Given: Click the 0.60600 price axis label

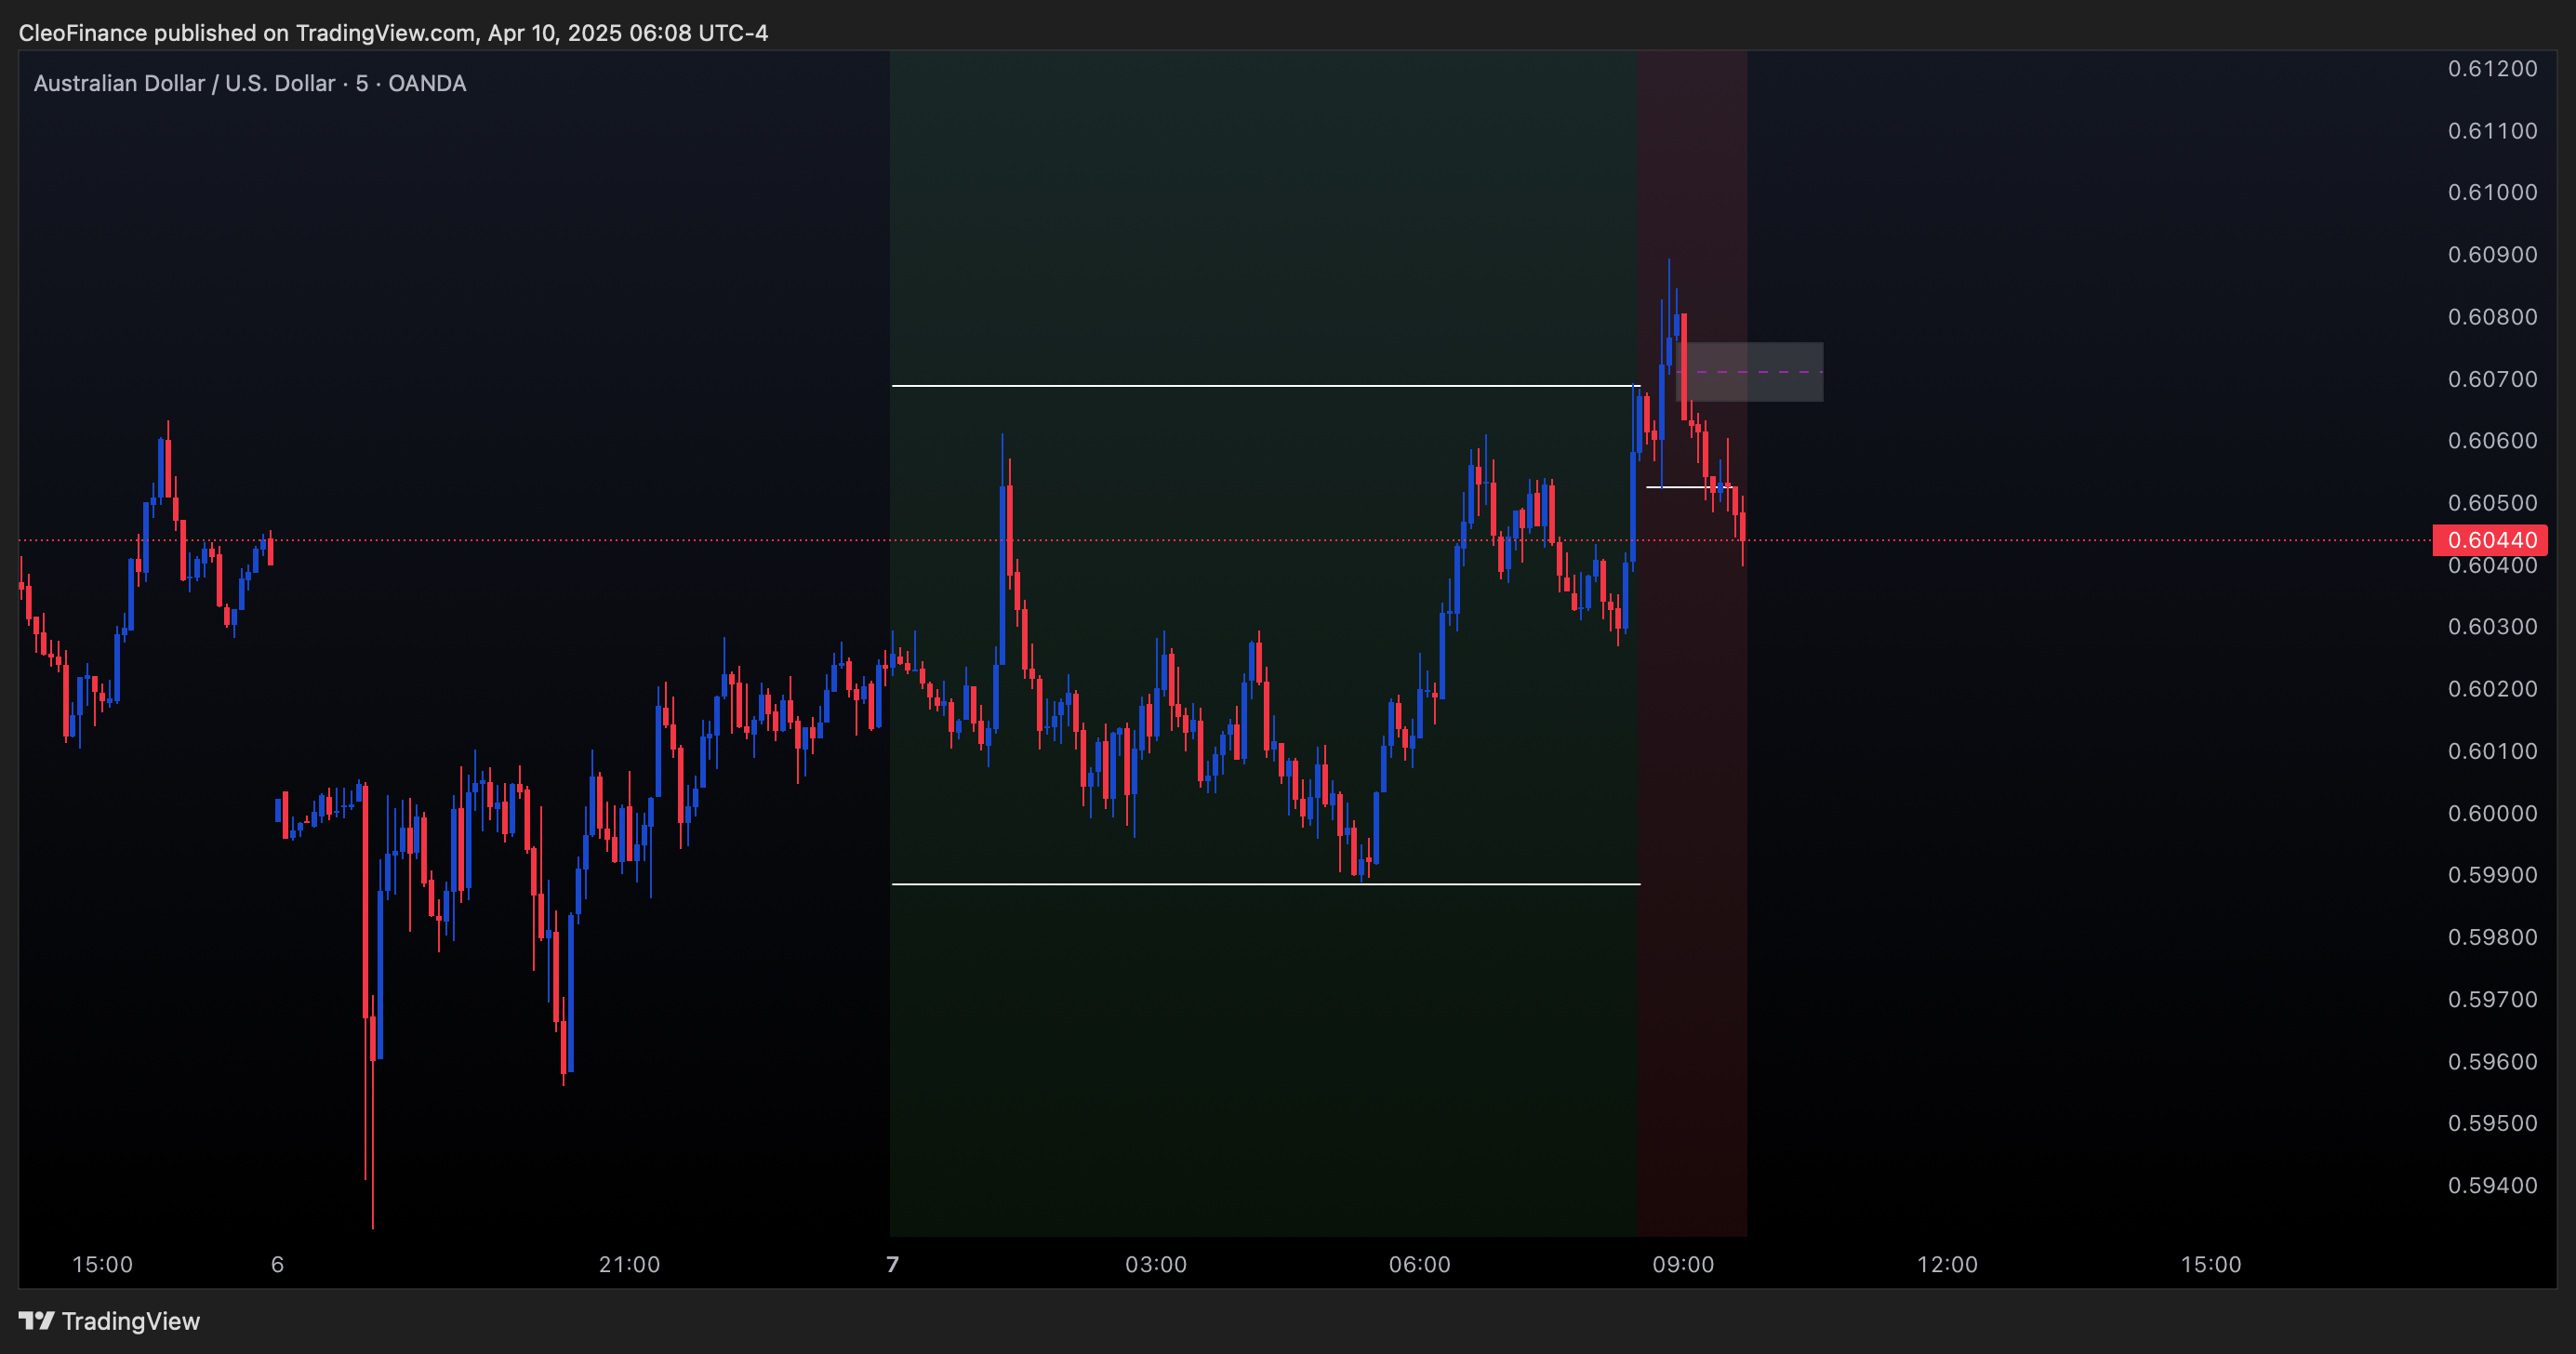Looking at the screenshot, I should pos(2492,441).
